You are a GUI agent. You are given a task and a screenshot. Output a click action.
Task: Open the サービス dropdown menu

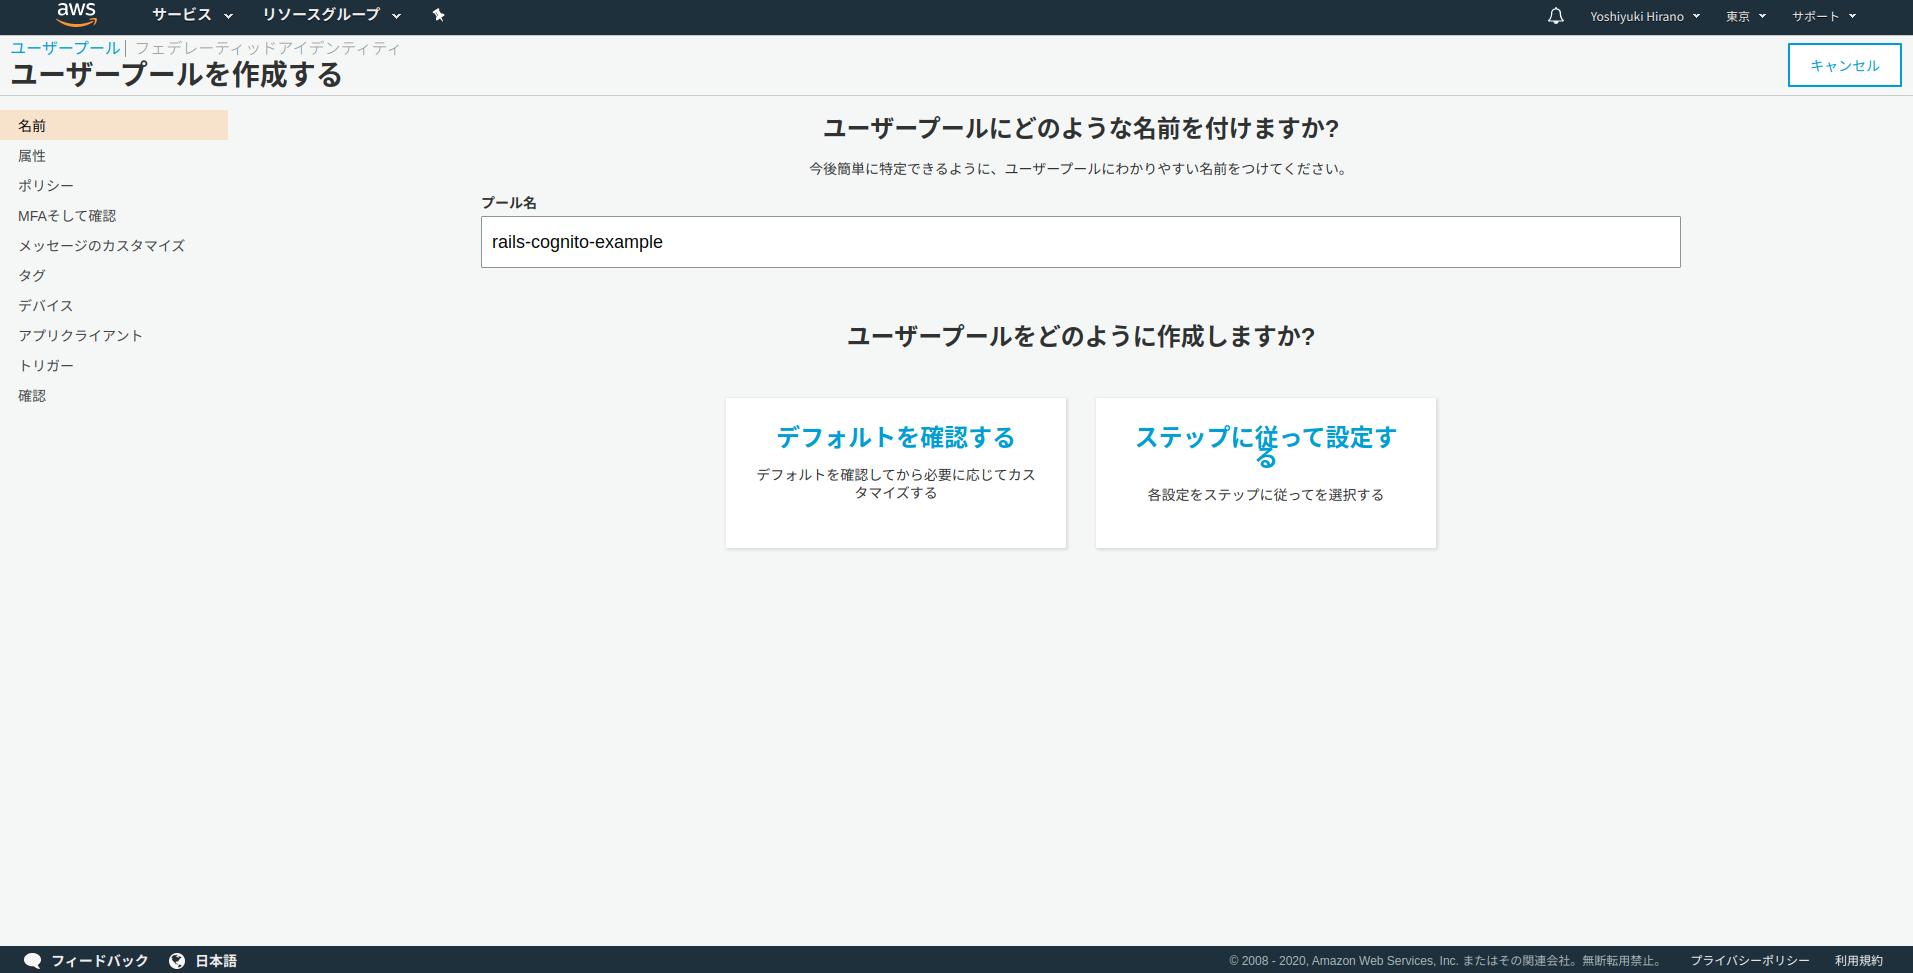point(192,16)
